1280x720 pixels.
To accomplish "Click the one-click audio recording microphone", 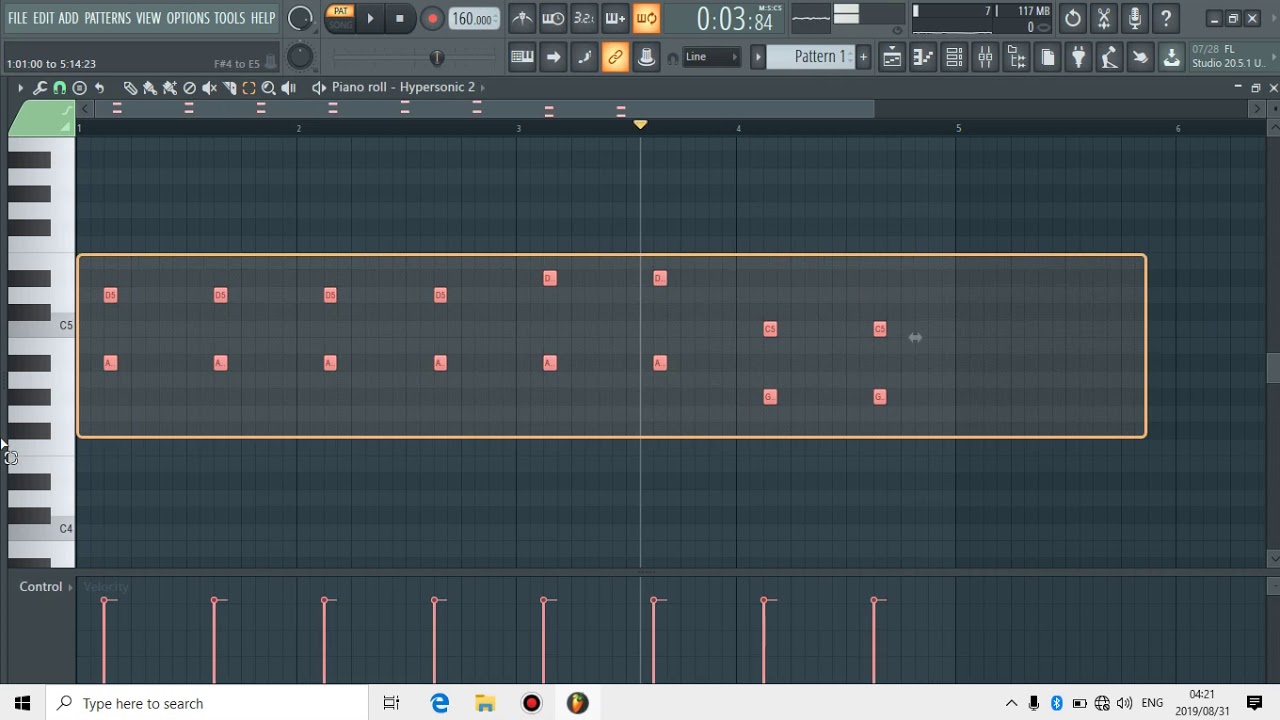I will 1134,18.
